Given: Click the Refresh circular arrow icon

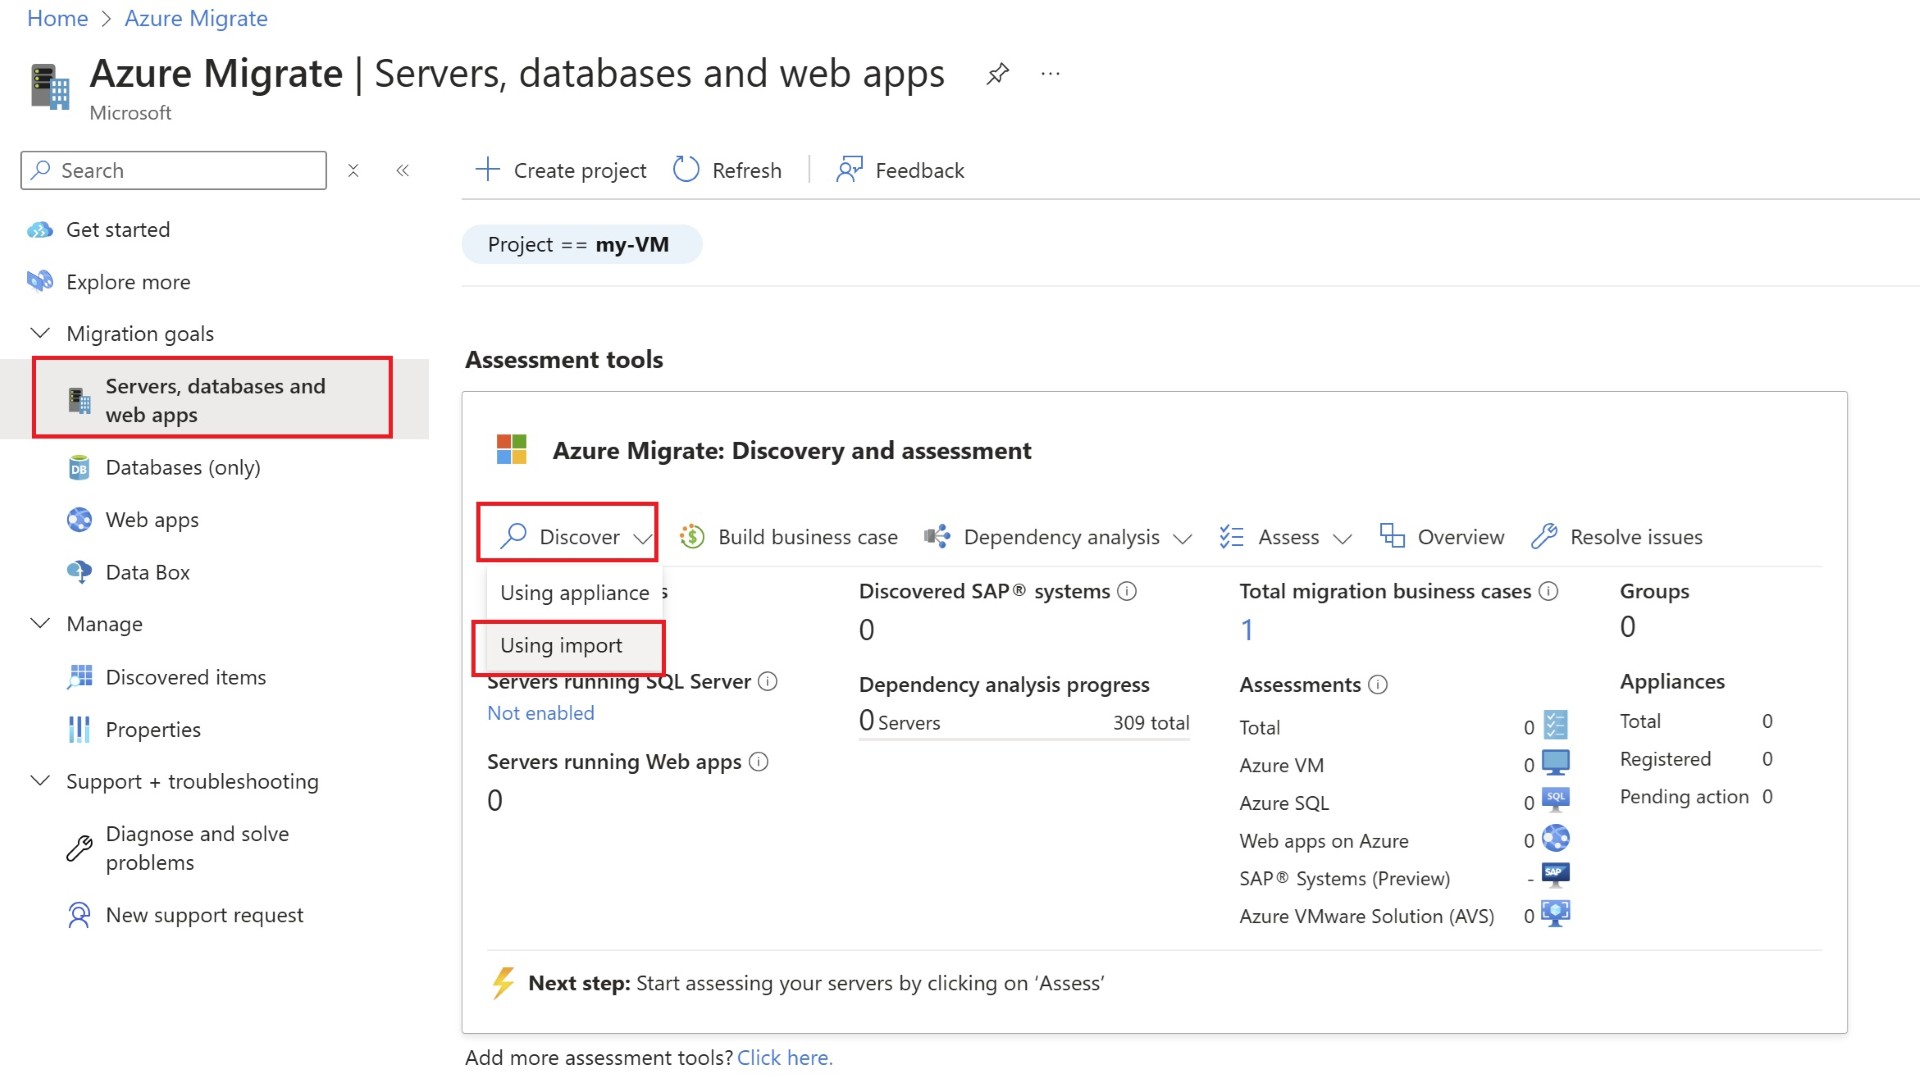Looking at the screenshot, I should (686, 169).
